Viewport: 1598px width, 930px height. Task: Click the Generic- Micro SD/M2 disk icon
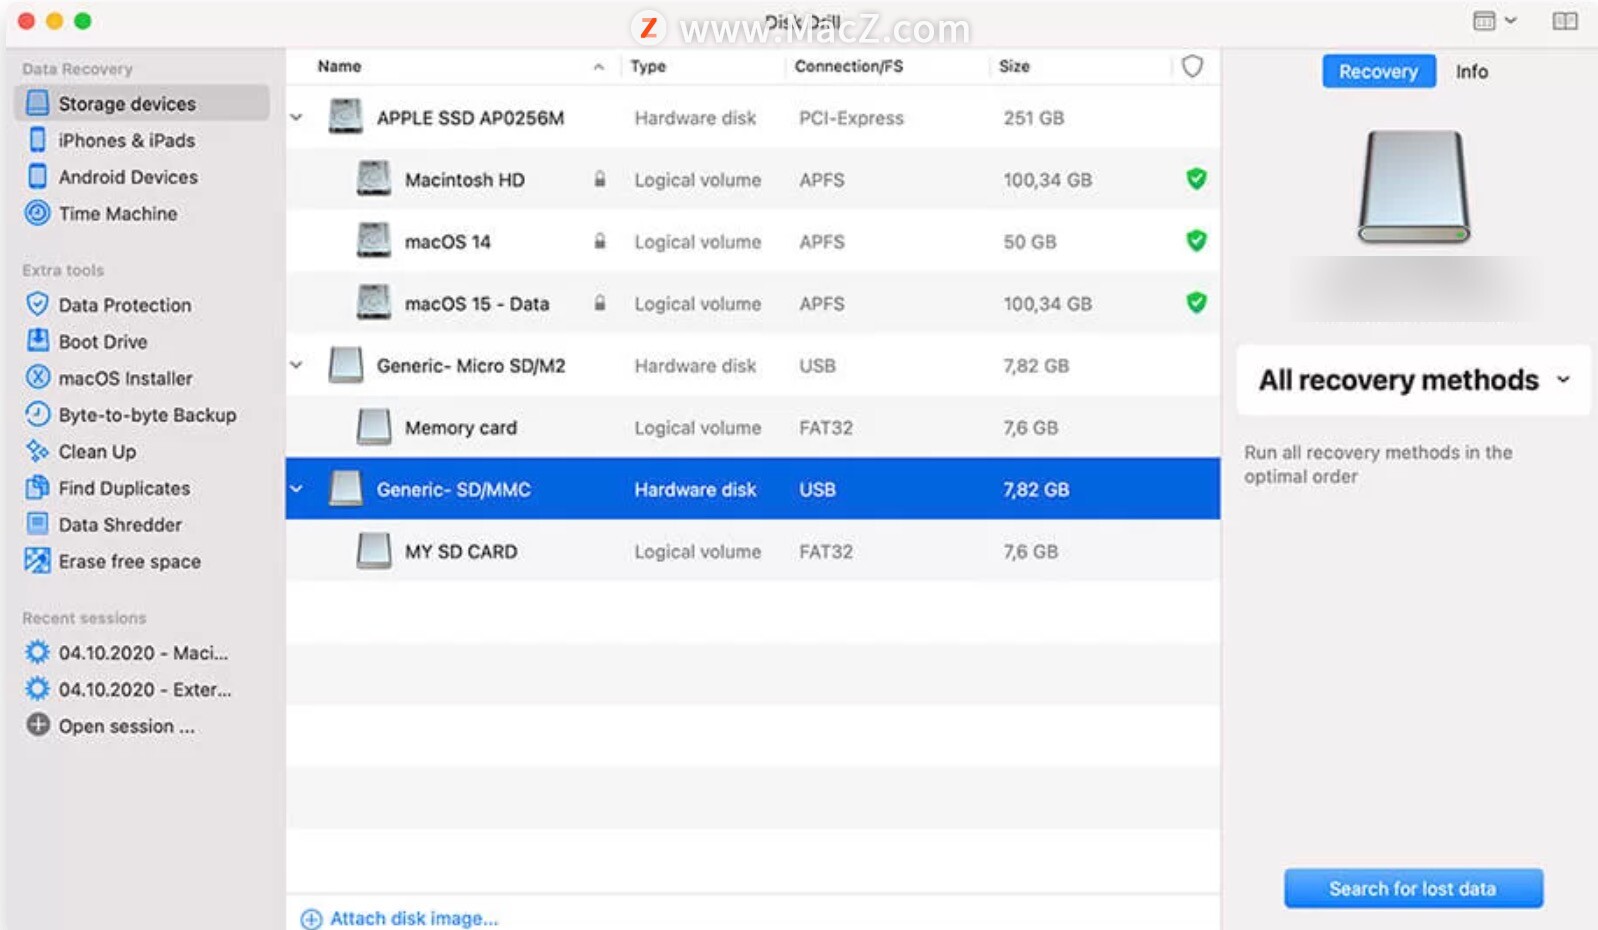click(x=346, y=365)
